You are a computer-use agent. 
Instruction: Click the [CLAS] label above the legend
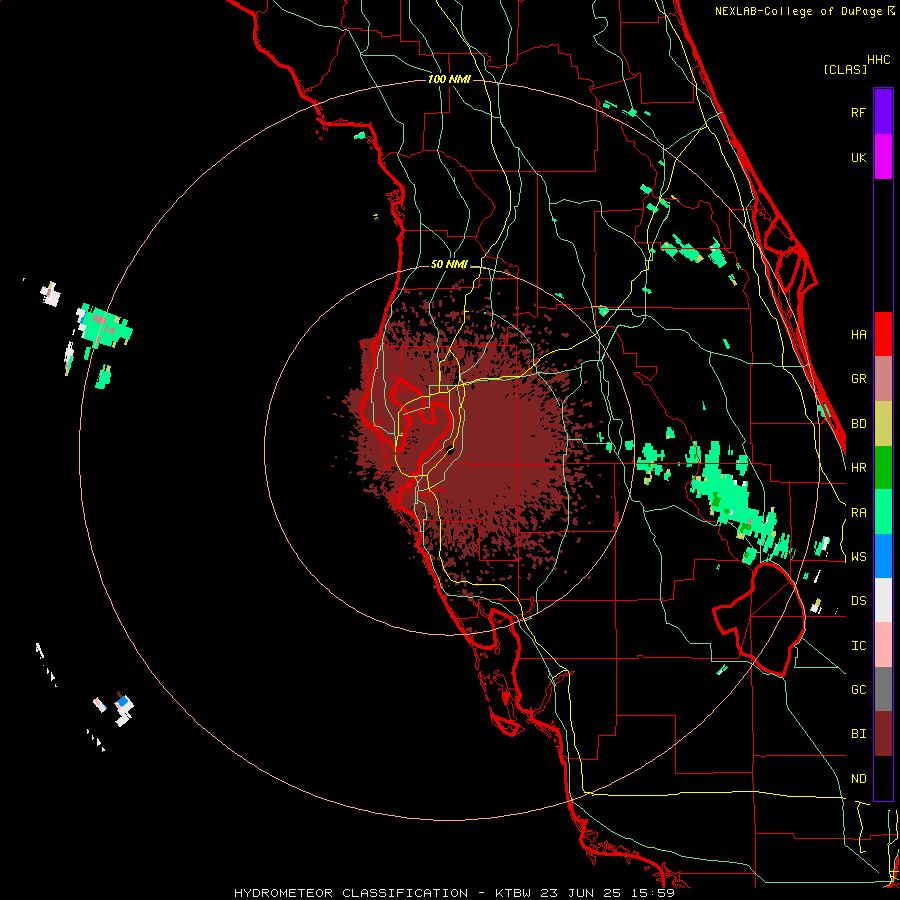click(x=844, y=70)
